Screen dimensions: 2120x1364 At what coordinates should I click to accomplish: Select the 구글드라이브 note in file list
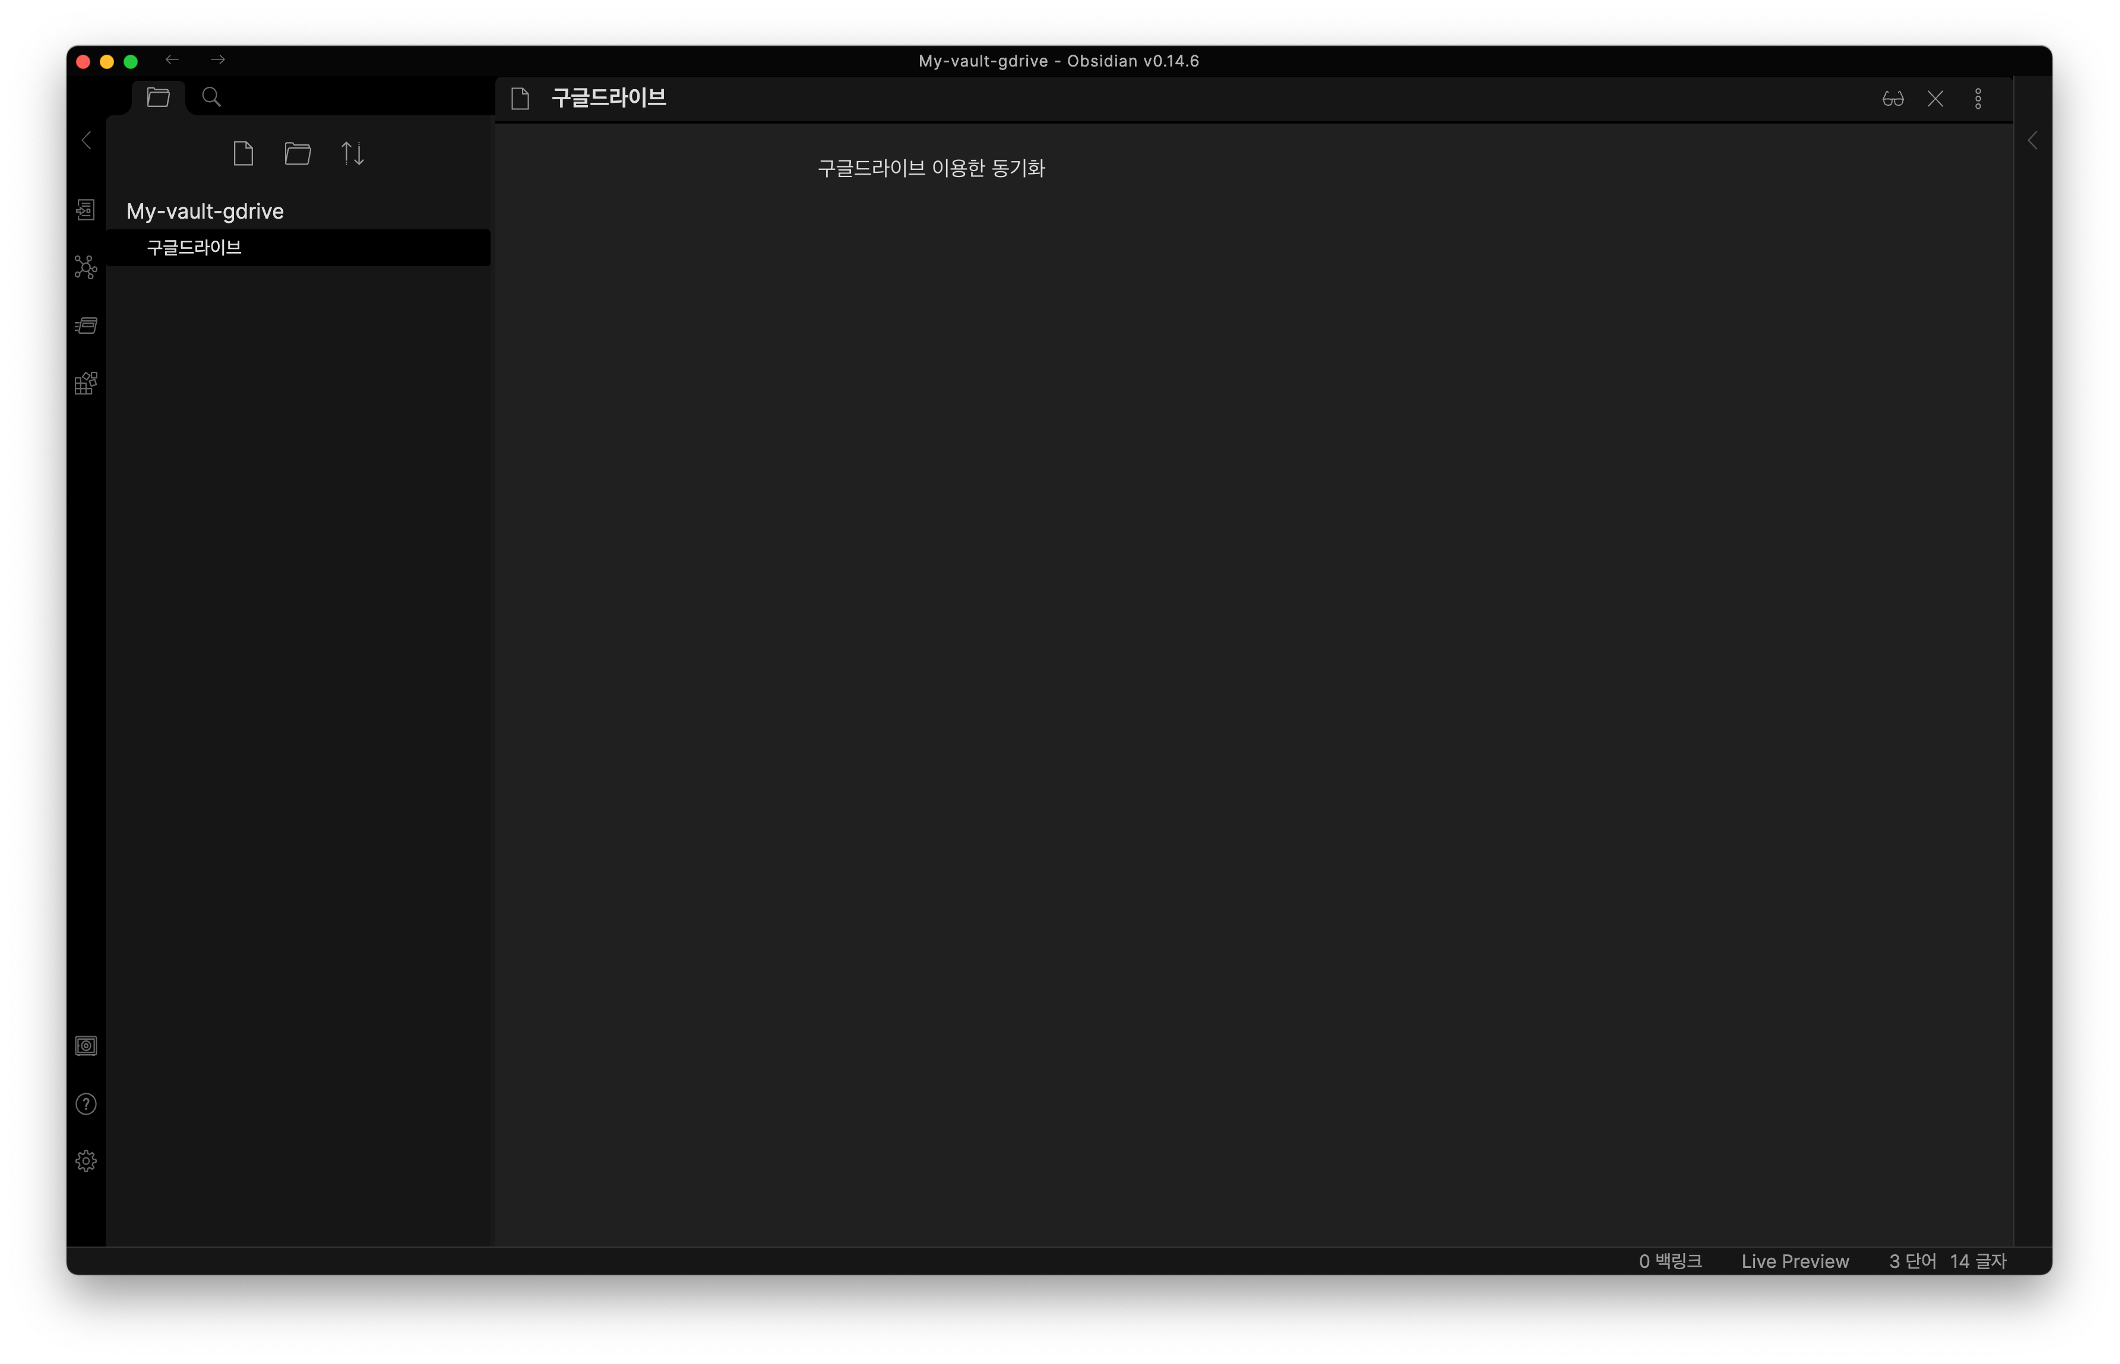coord(194,248)
